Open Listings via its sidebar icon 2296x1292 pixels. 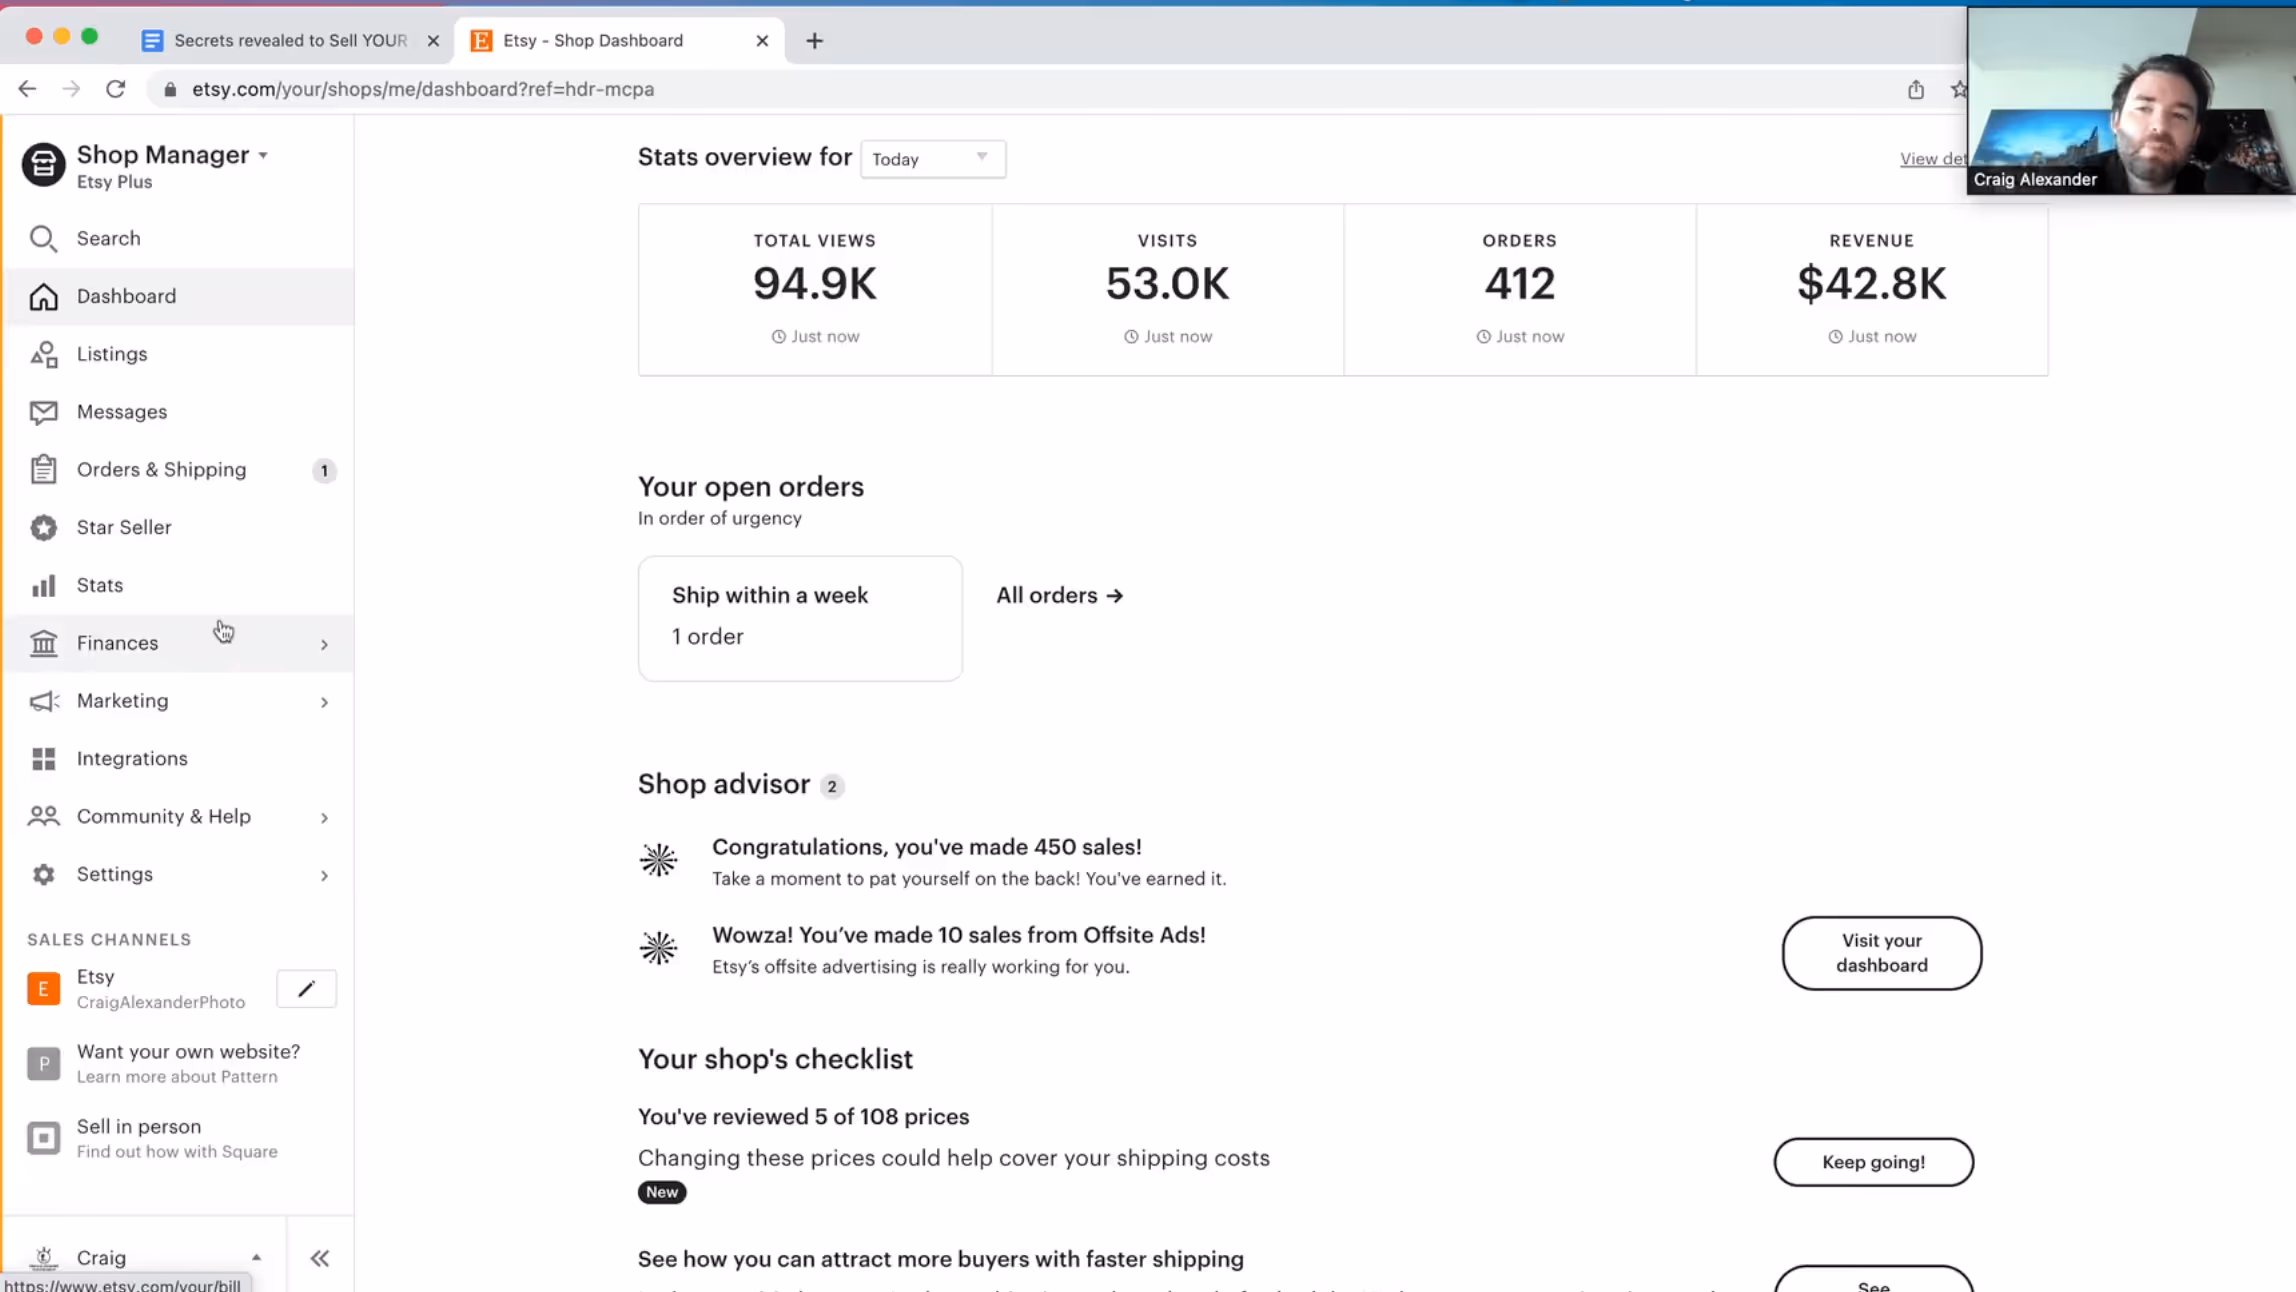(43, 354)
